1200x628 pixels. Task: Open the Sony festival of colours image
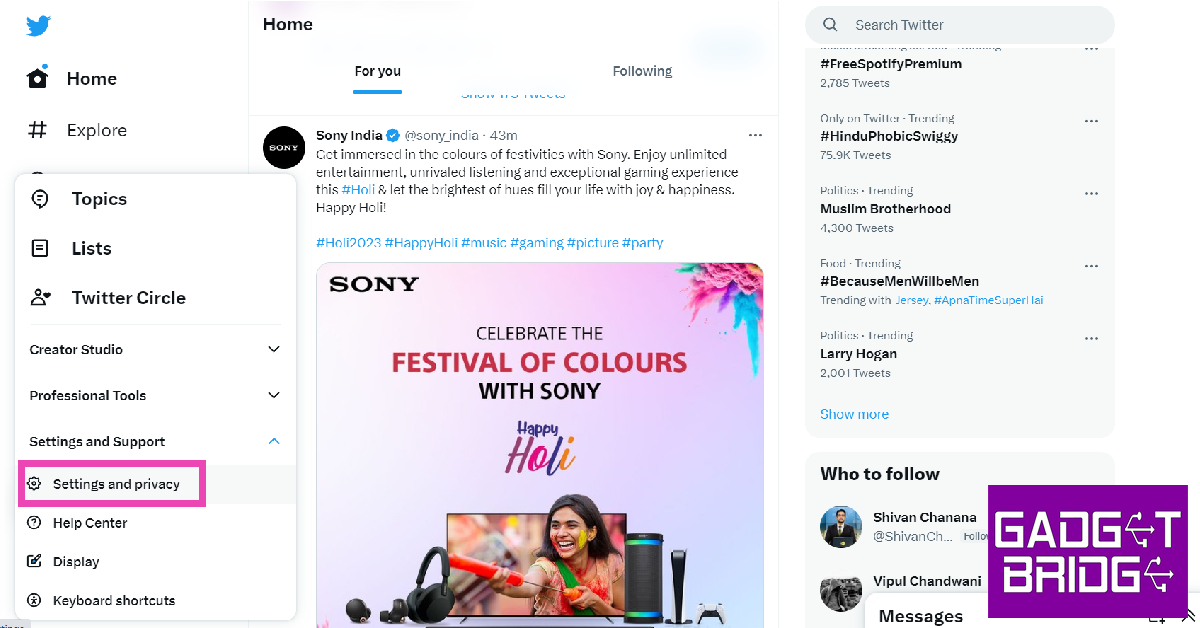pos(539,440)
